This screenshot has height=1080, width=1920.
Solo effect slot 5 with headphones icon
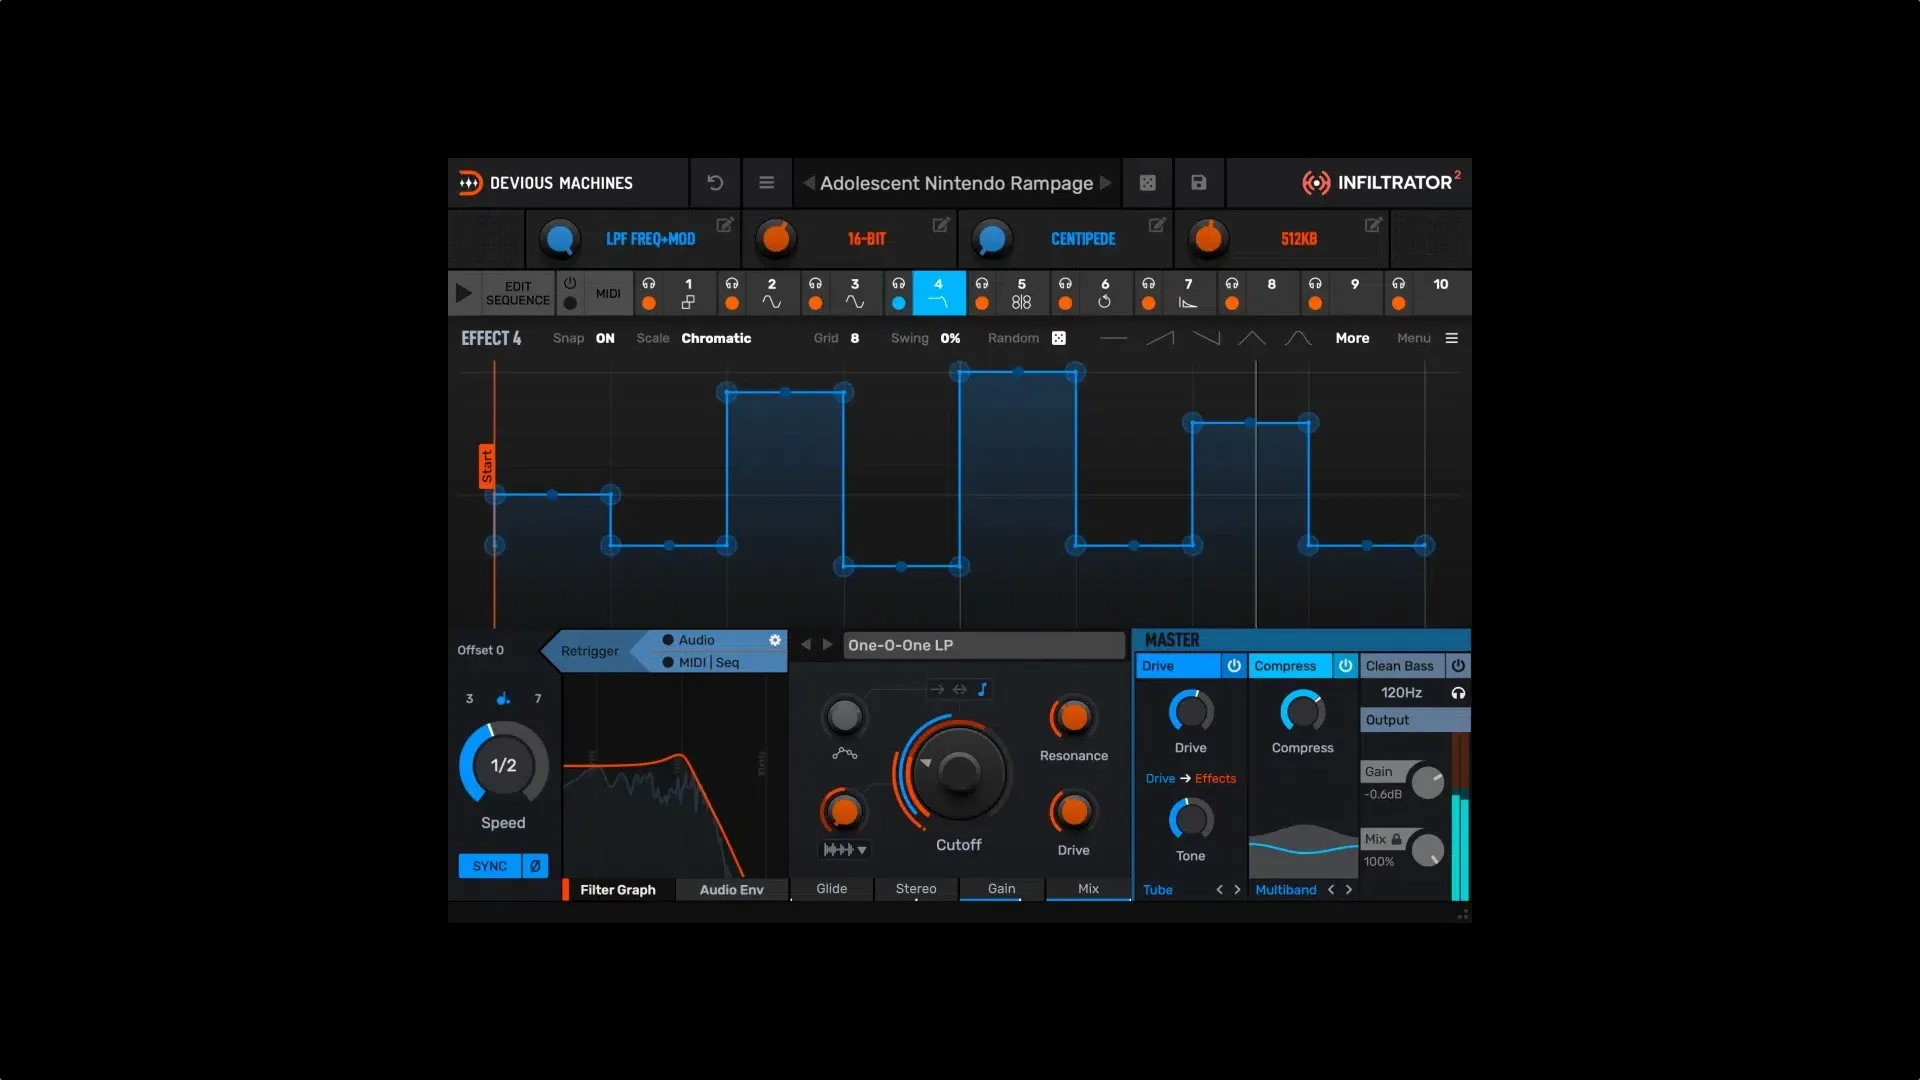(x=982, y=284)
